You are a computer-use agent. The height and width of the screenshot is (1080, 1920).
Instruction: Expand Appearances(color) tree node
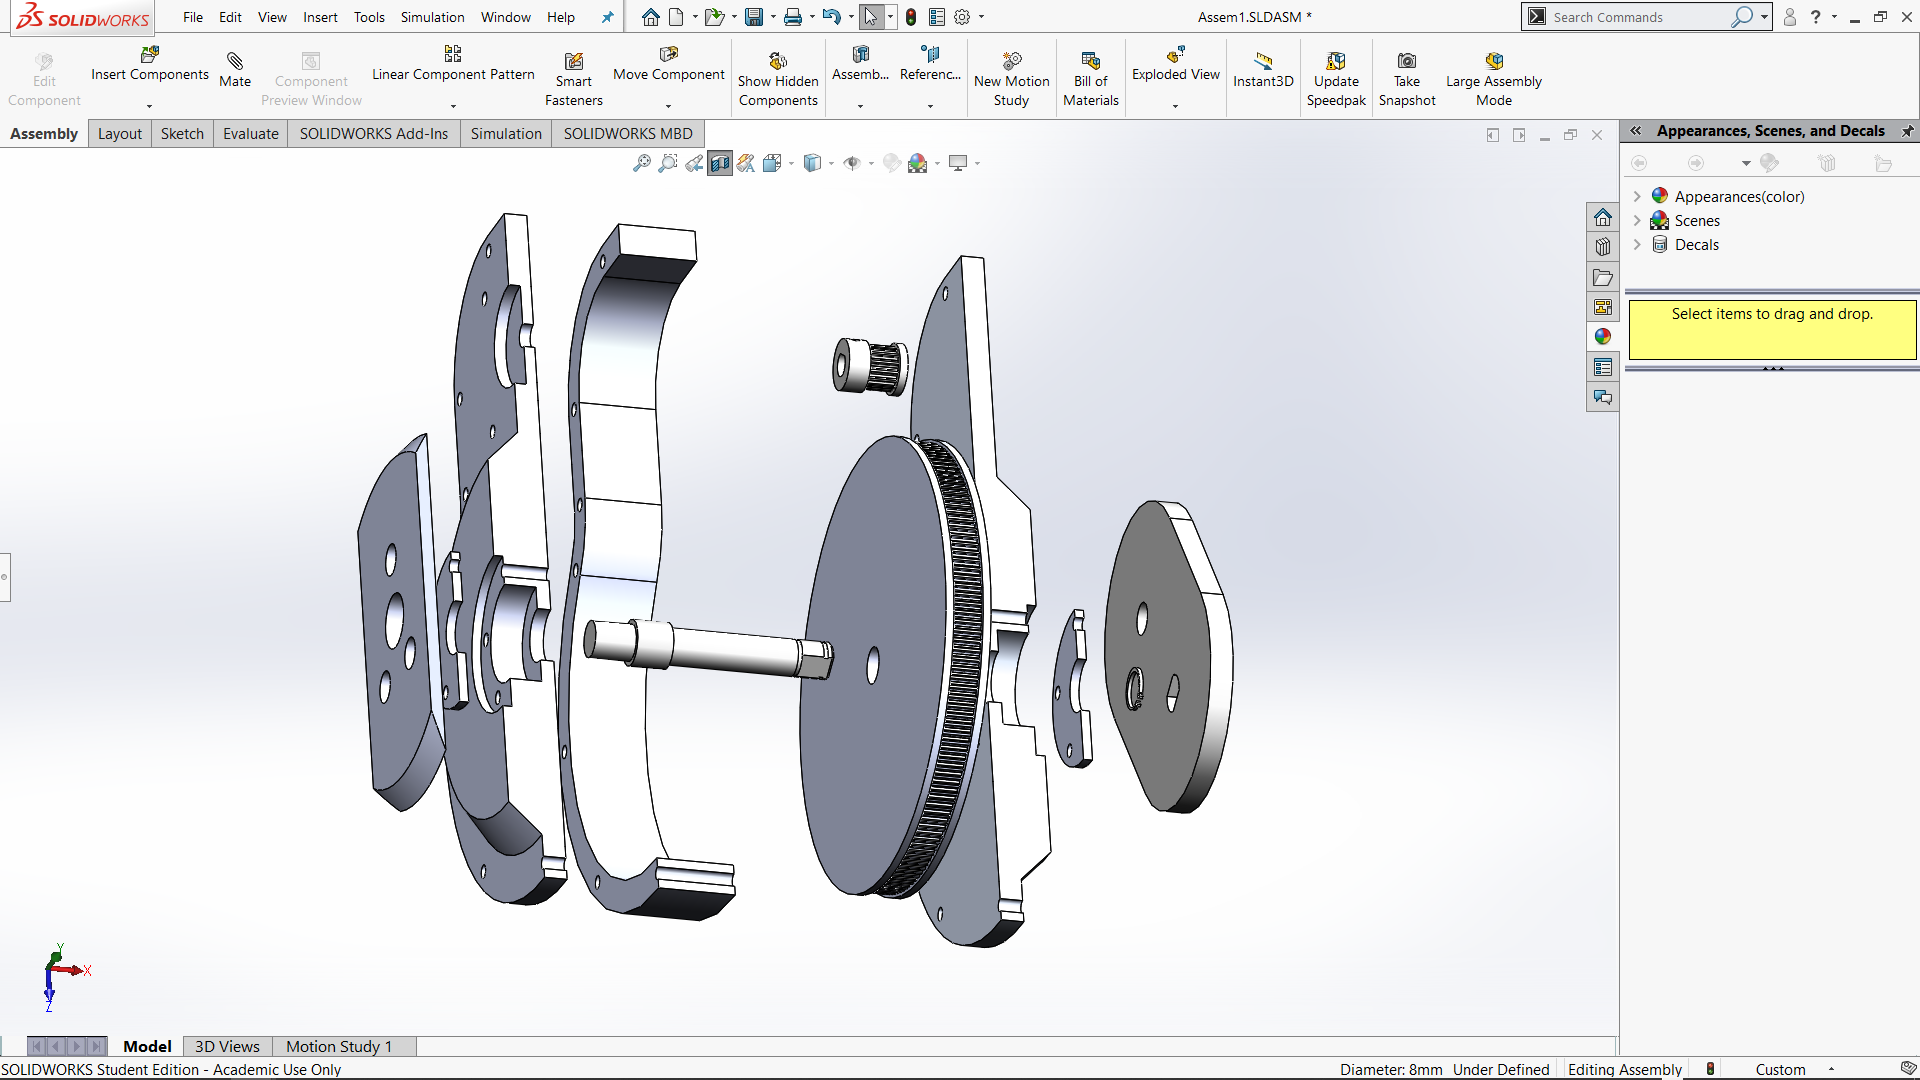point(1637,197)
